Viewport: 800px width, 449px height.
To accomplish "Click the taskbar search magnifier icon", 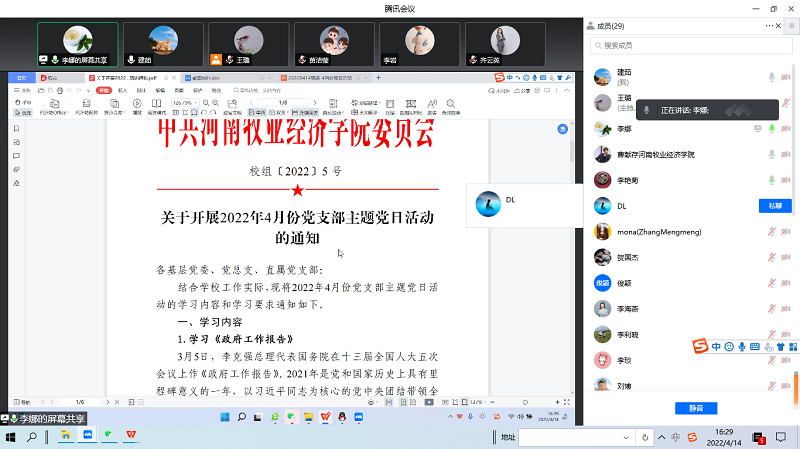I will click(31, 437).
